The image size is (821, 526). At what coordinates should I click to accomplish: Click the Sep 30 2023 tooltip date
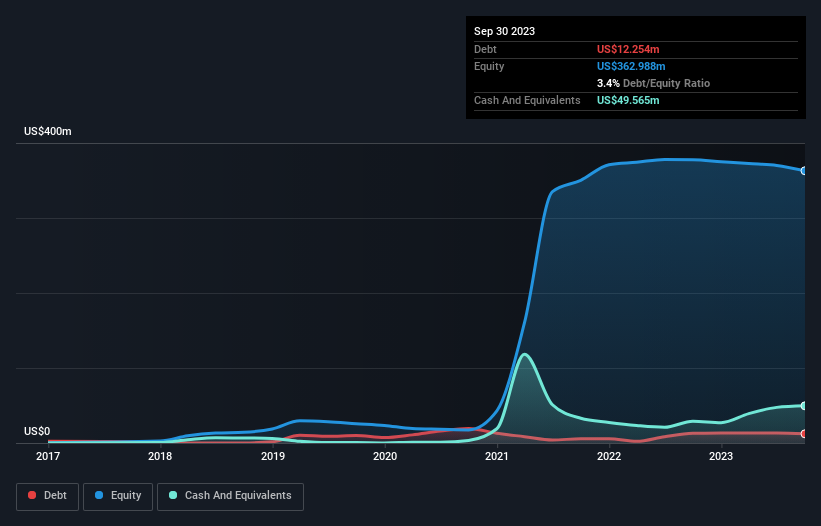[504, 31]
